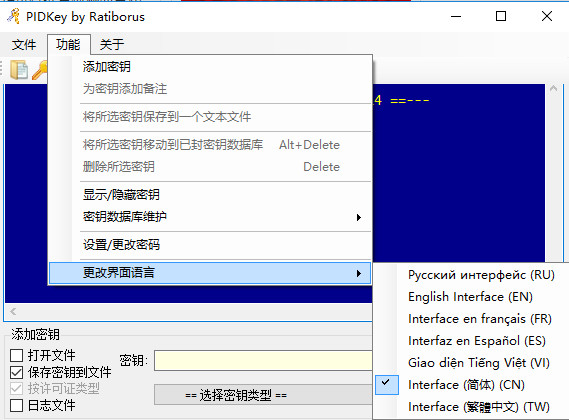
Task: Open 设置/更改密码 menu entry
Action: click(210, 245)
